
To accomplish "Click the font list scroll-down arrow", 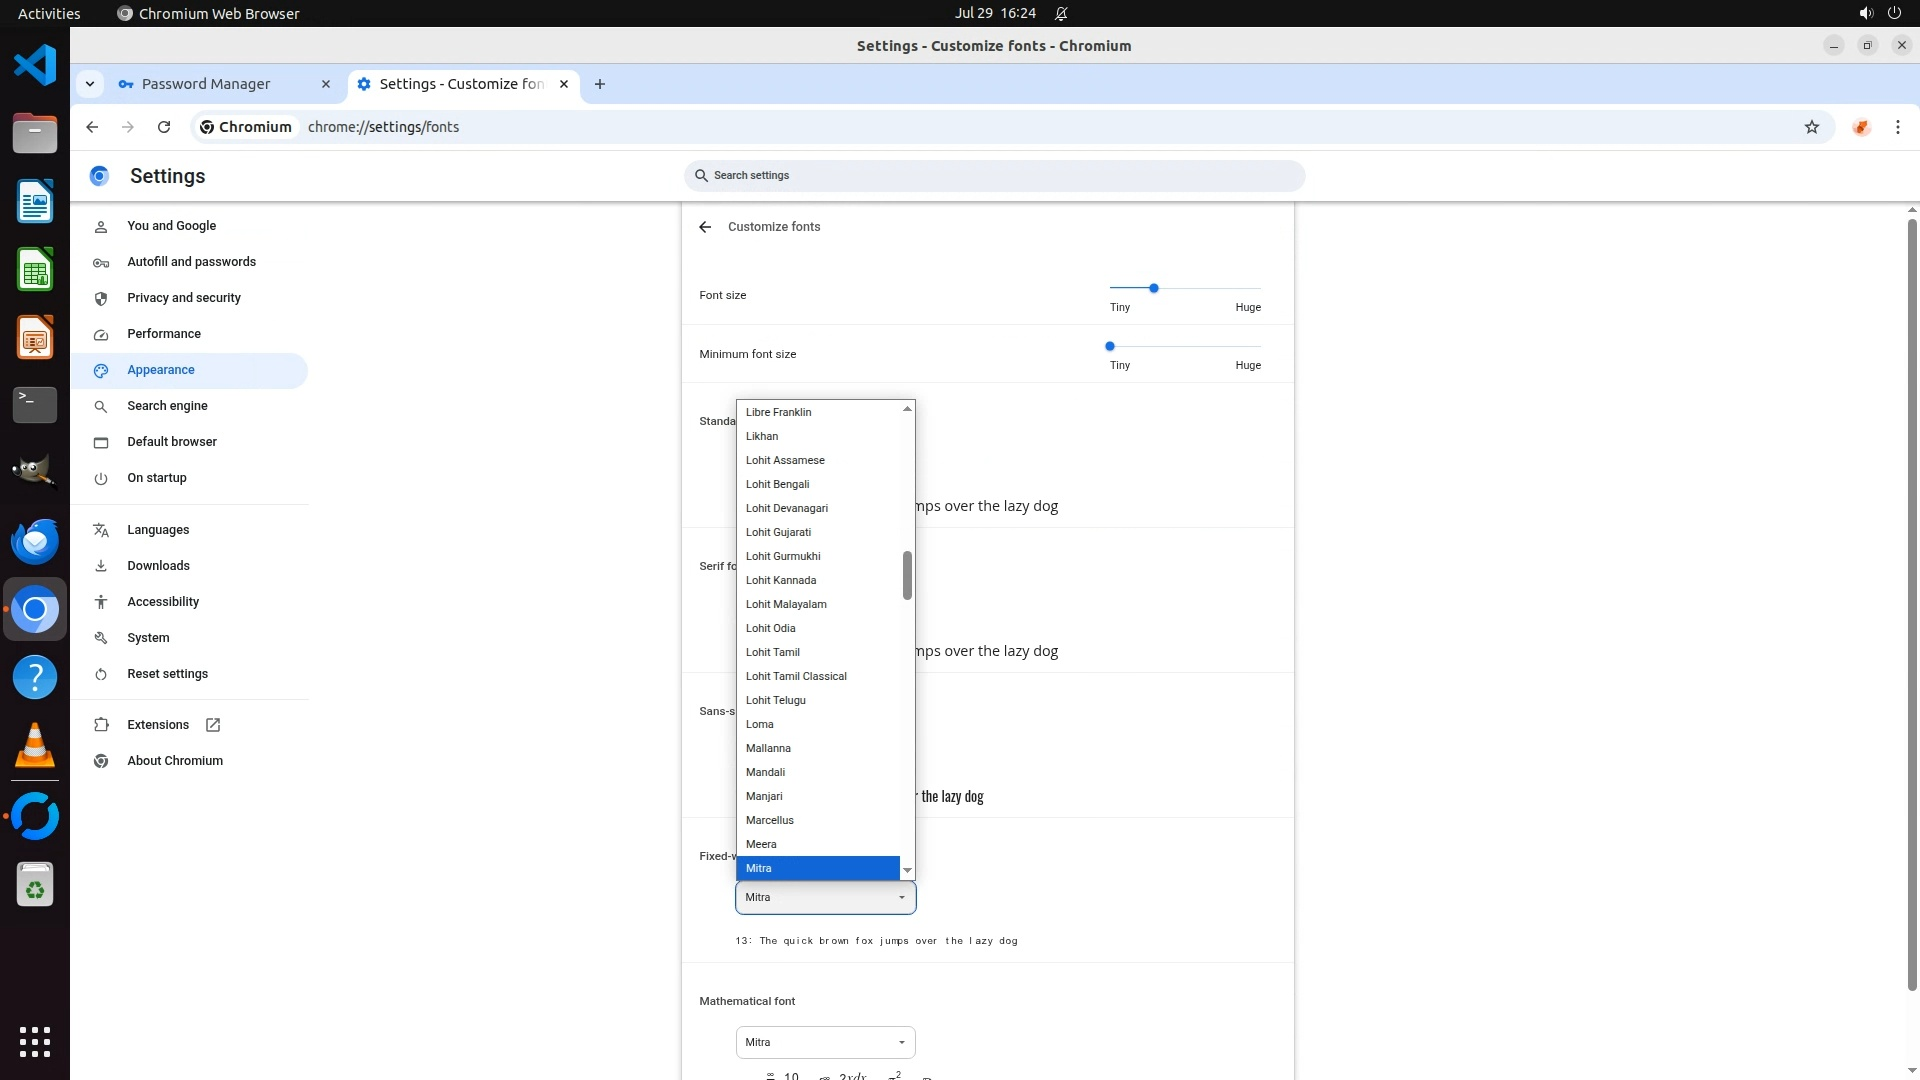I will pyautogui.click(x=907, y=871).
